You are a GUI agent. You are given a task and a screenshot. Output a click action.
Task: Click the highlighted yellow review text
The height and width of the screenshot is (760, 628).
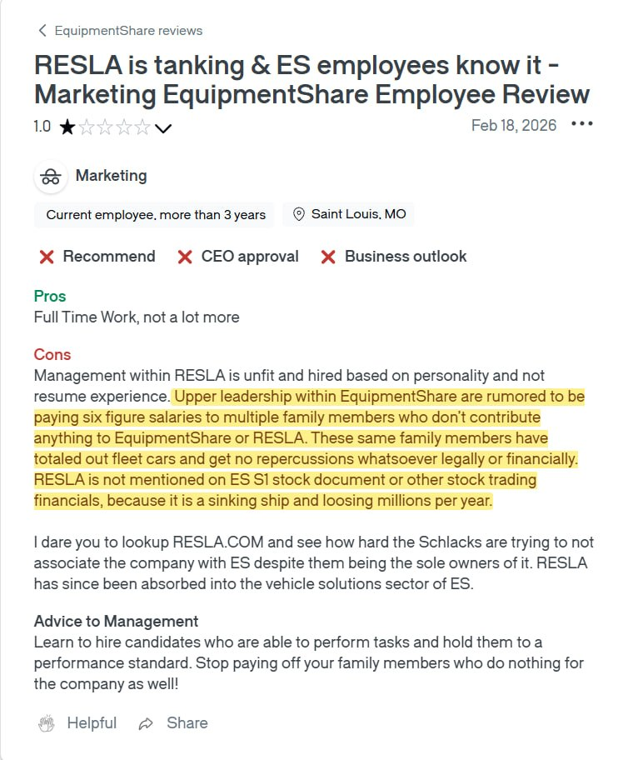pyautogui.click(x=309, y=448)
